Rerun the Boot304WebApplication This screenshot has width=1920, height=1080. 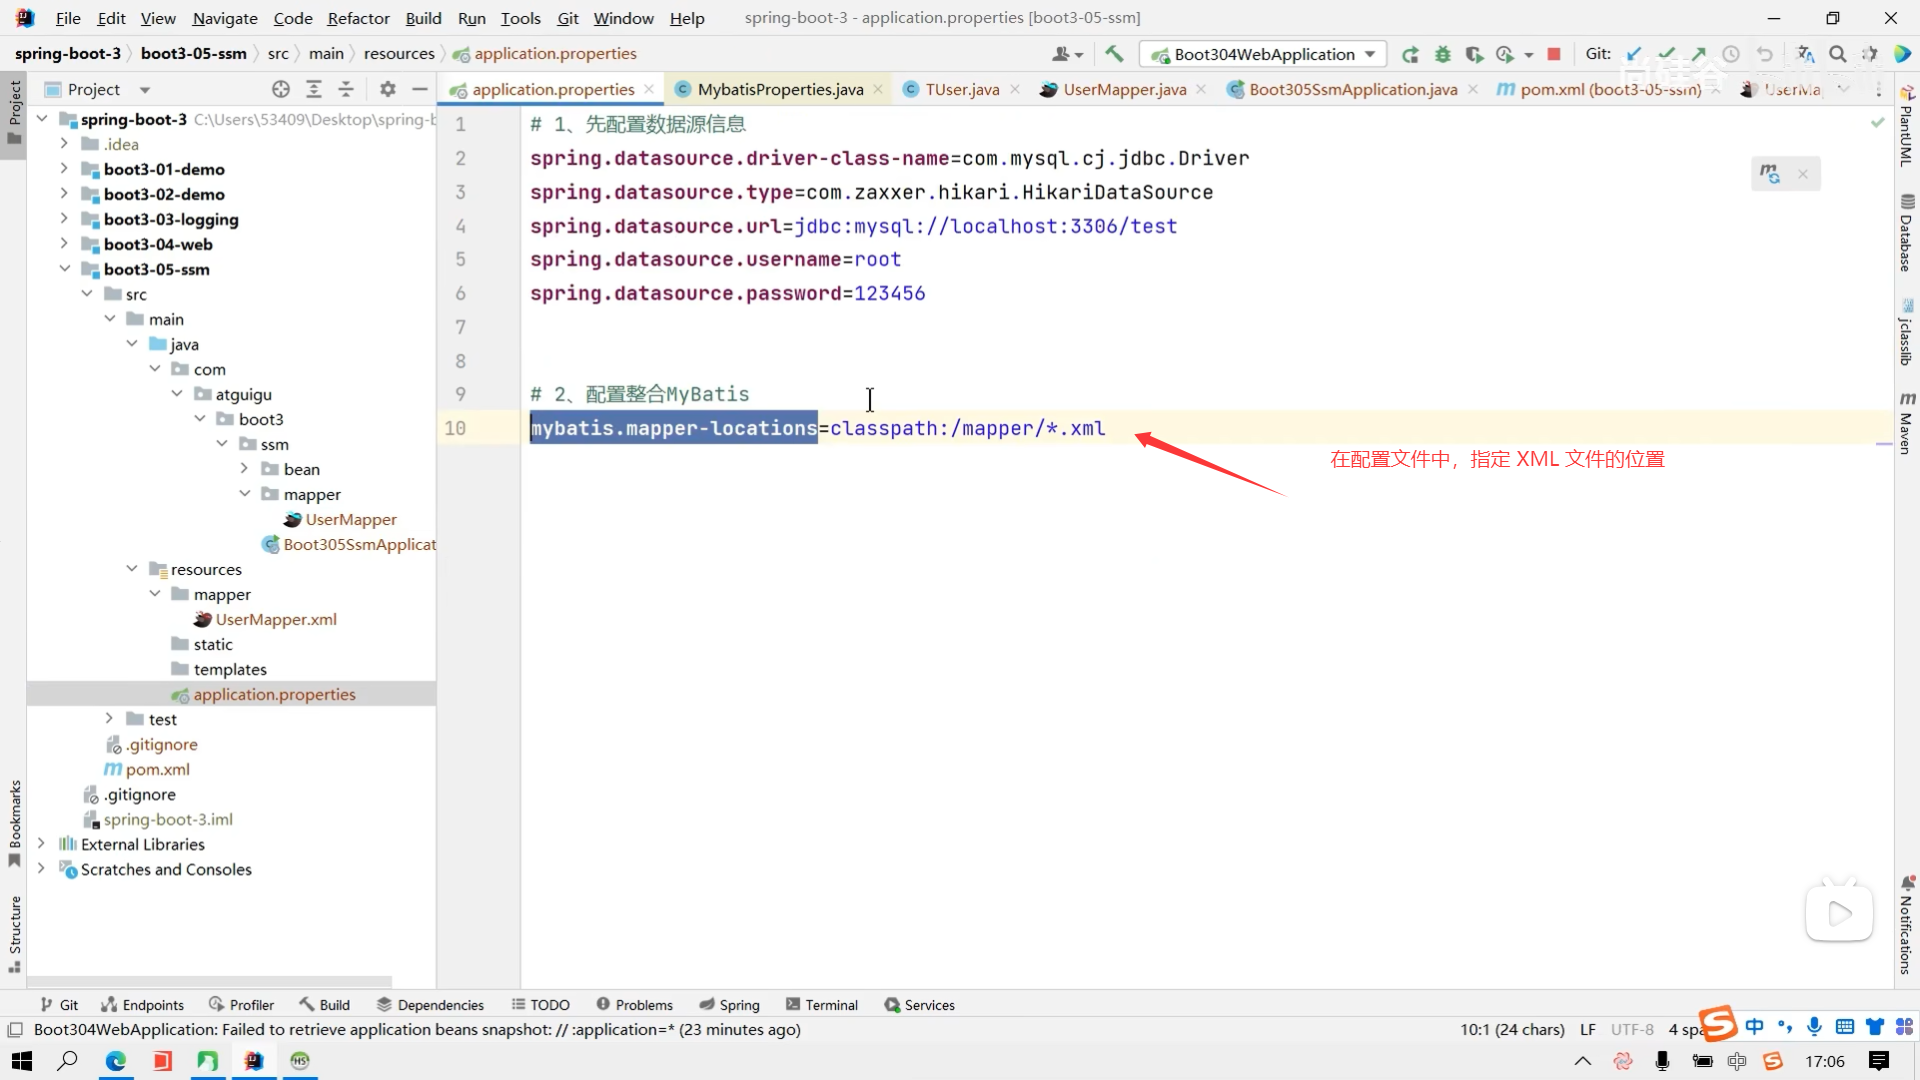point(1410,54)
